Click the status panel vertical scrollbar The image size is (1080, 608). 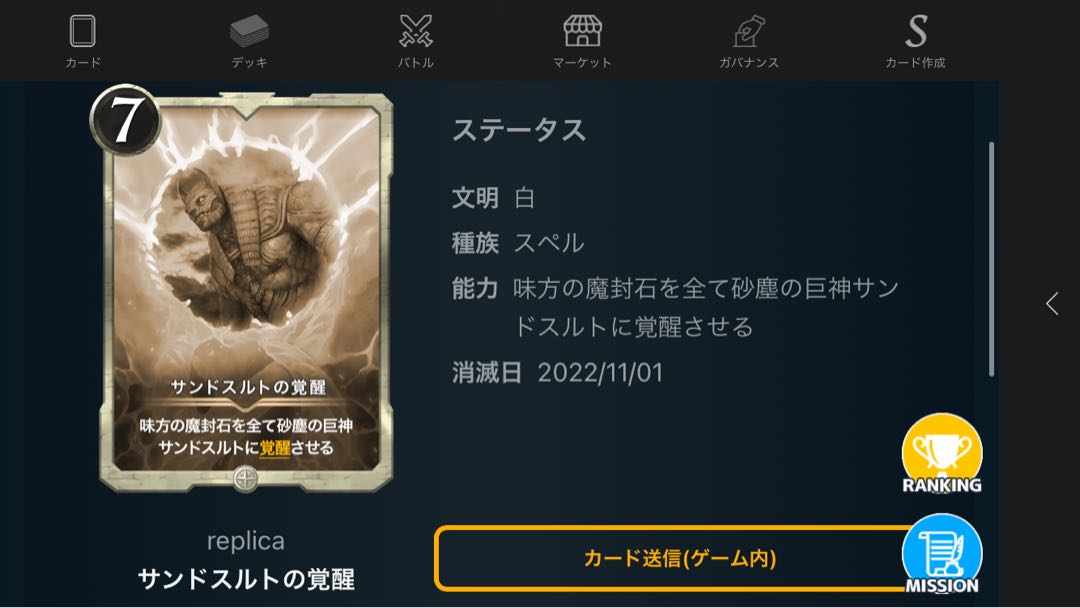click(991, 259)
